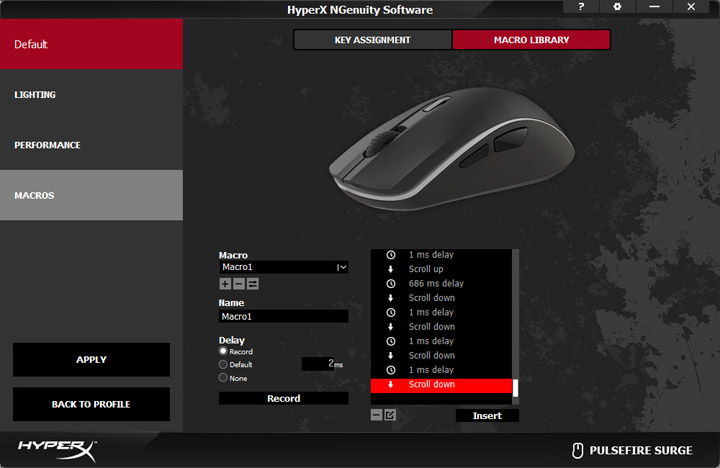The image size is (720, 468).
Task: Click the clock icon beside 686 ms delay
Action: pyautogui.click(x=391, y=283)
